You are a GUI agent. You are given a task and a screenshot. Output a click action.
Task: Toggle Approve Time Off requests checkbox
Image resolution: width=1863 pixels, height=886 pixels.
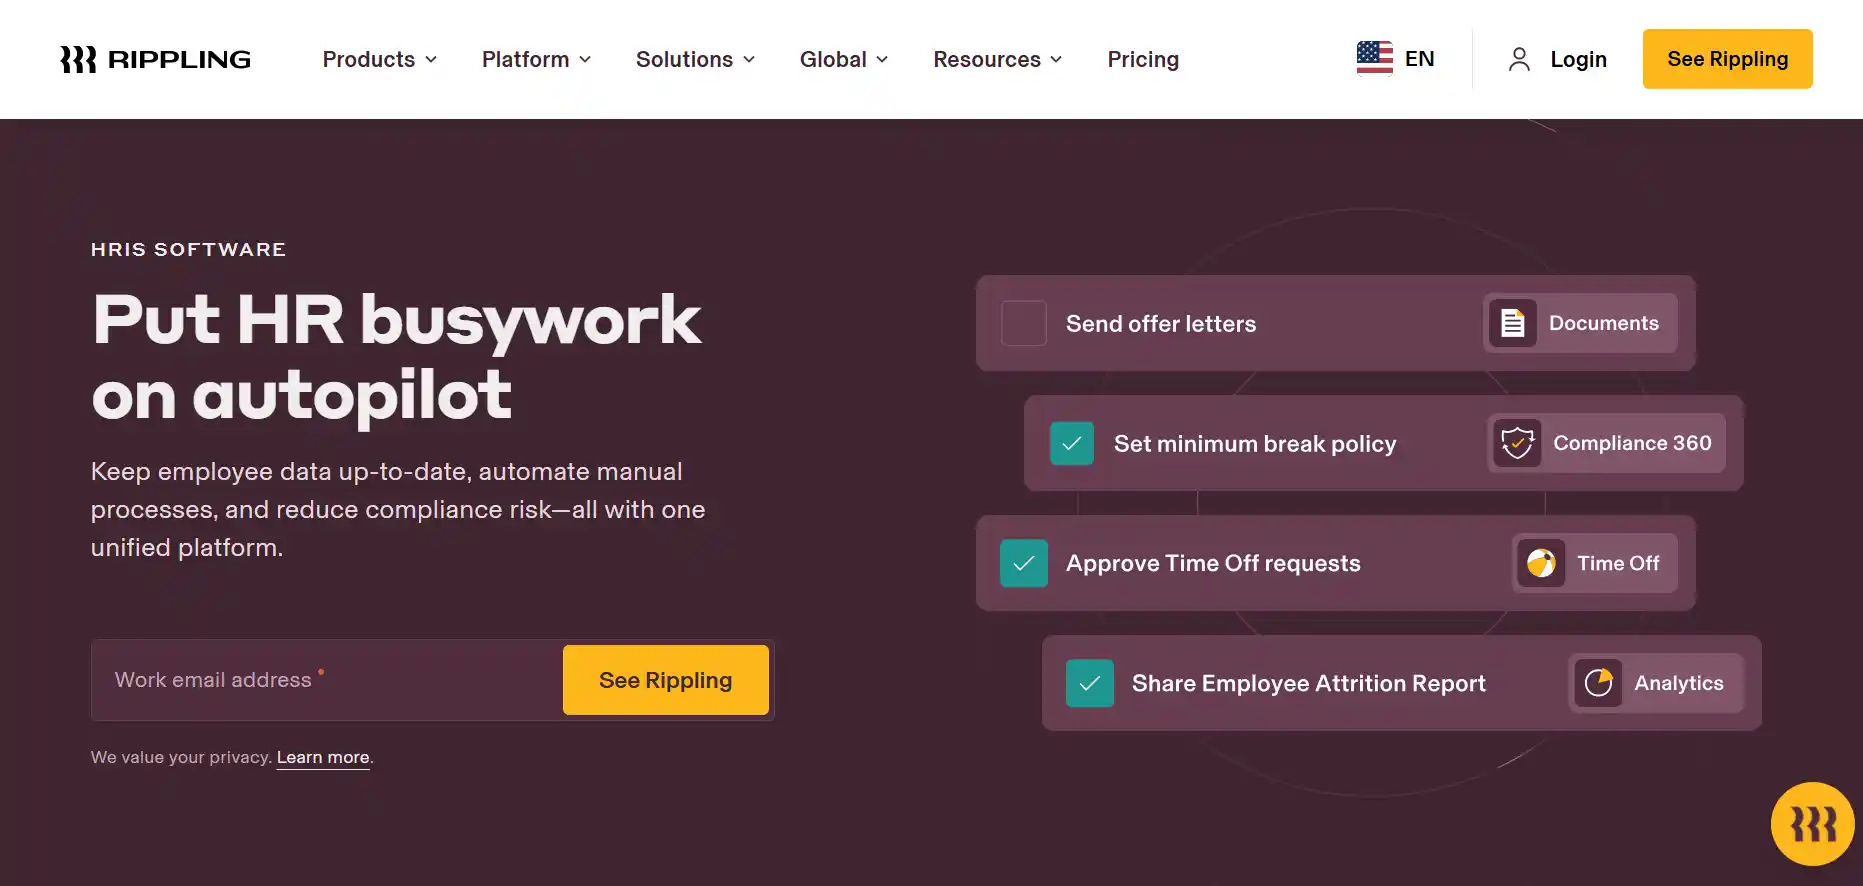pyautogui.click(x=1024, y=563)
